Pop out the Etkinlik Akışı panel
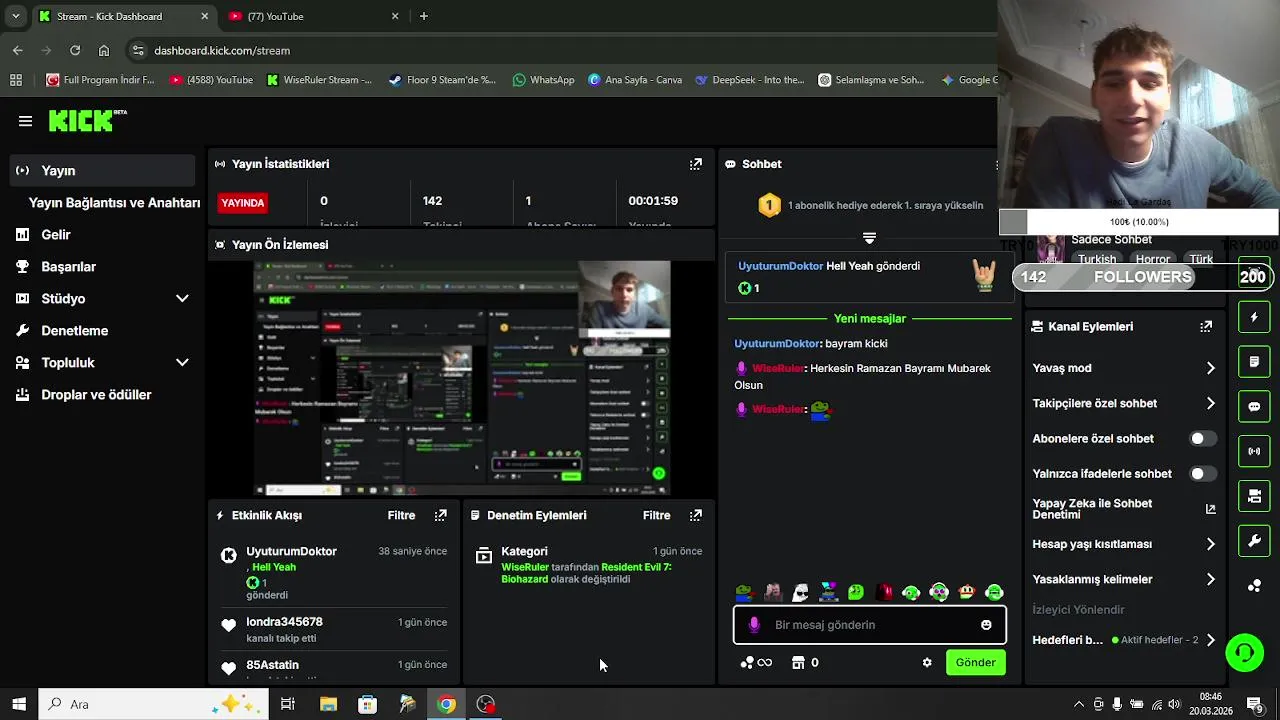This screenshot has height=720, width=1280. [x=440, y=515]
